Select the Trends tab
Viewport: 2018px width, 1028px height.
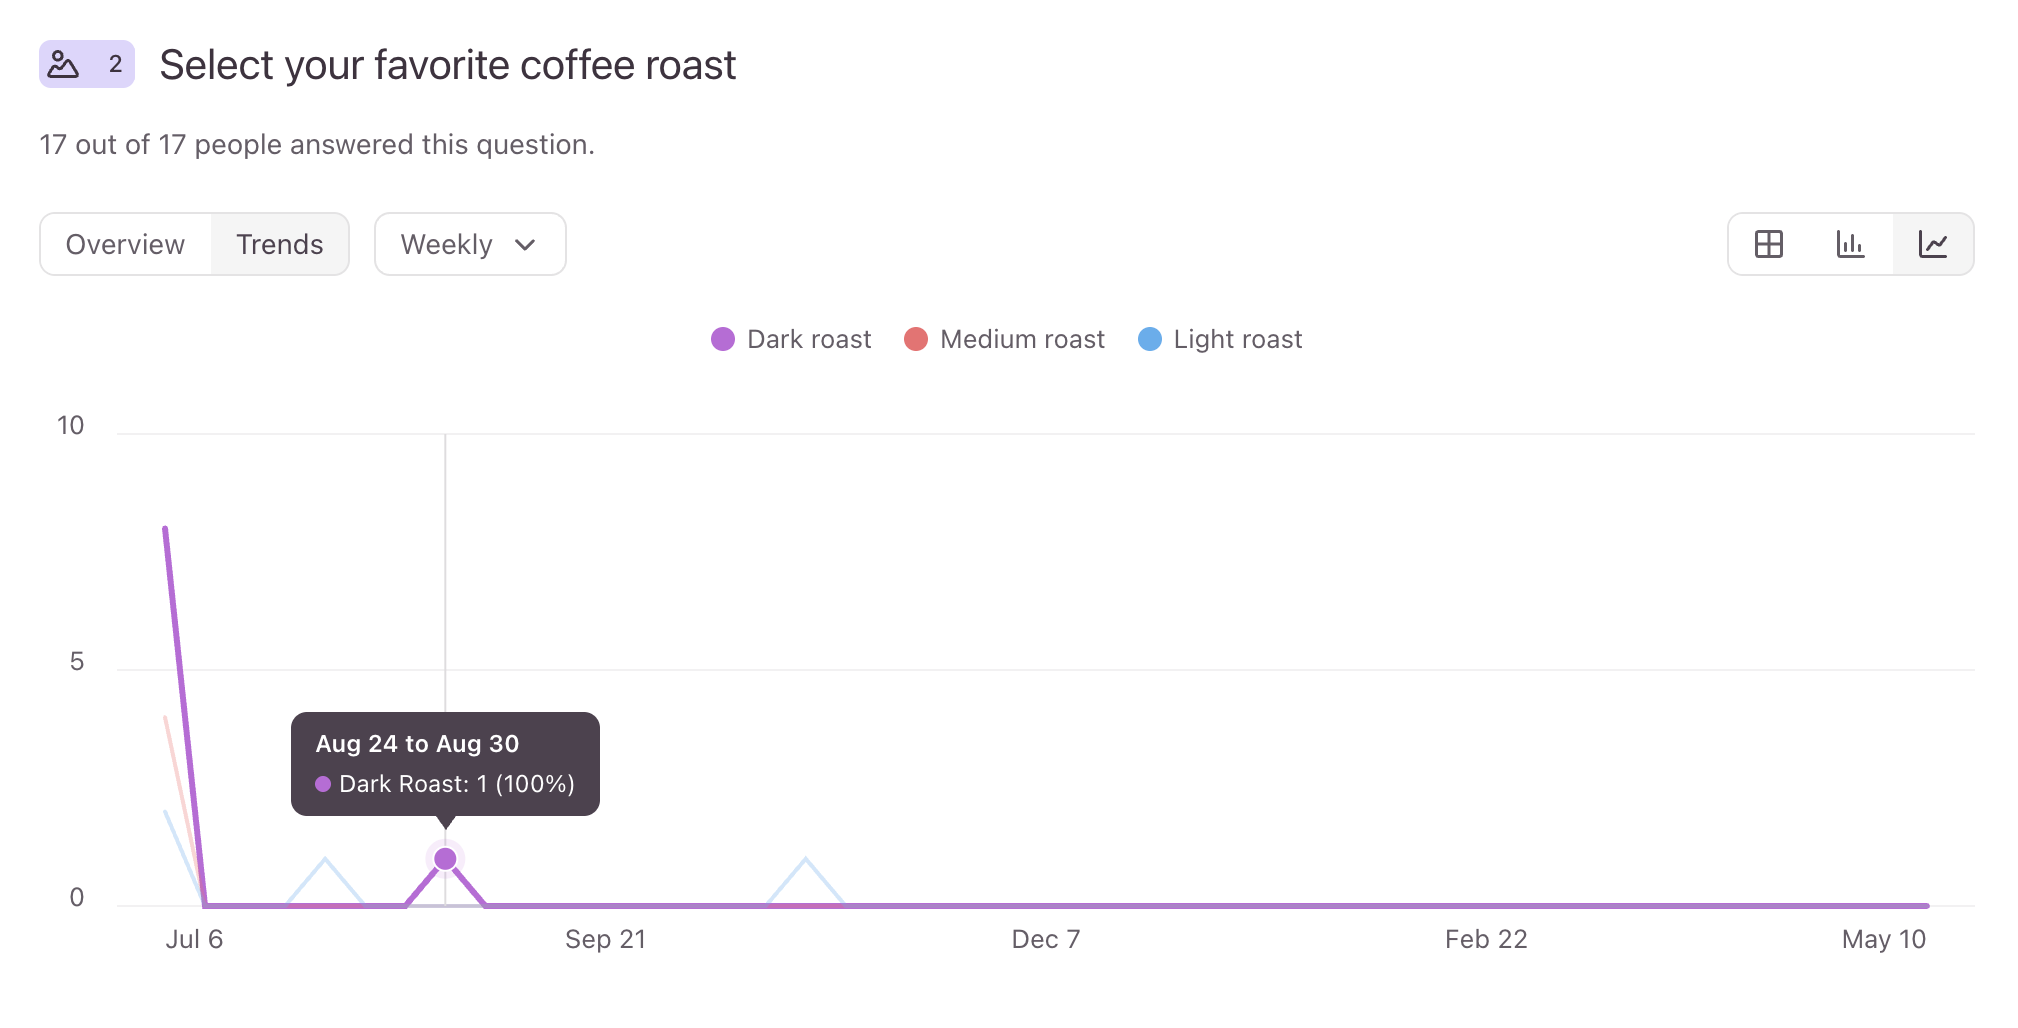pyautogui.click(x=280, y=244)
